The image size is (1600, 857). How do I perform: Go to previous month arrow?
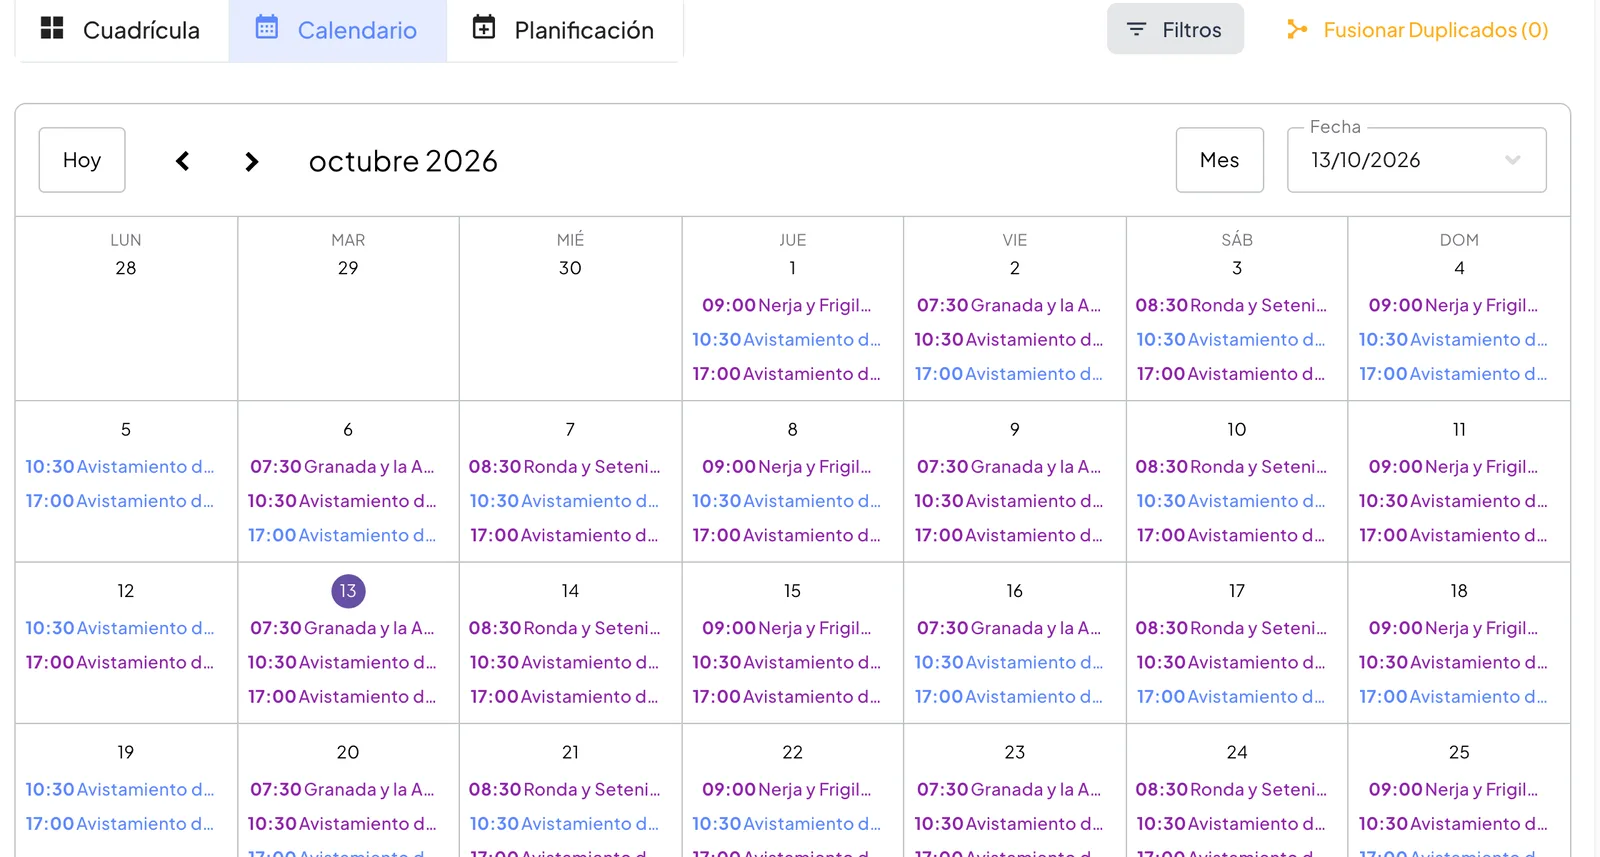pos(182,161)
